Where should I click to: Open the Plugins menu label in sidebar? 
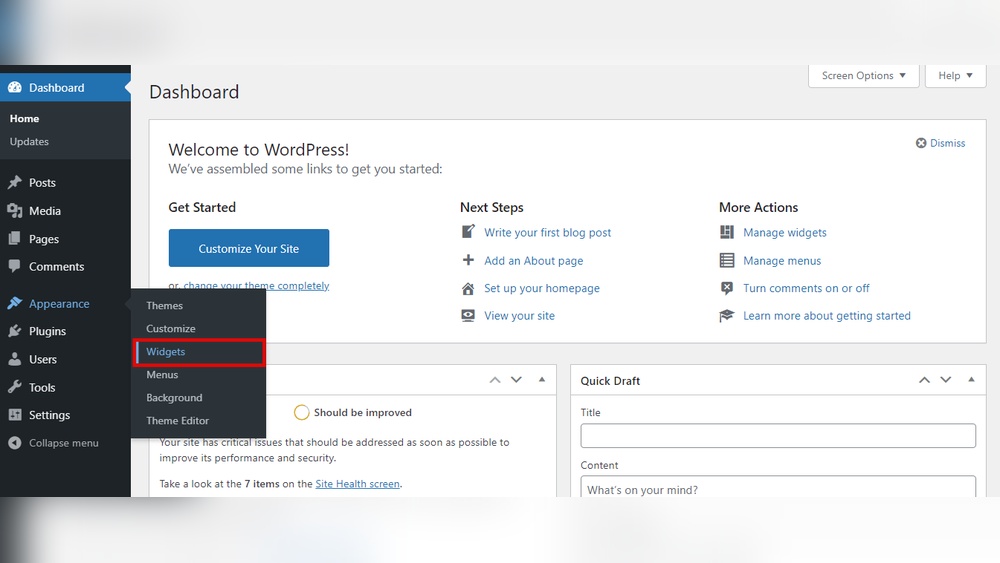point(47,331)
